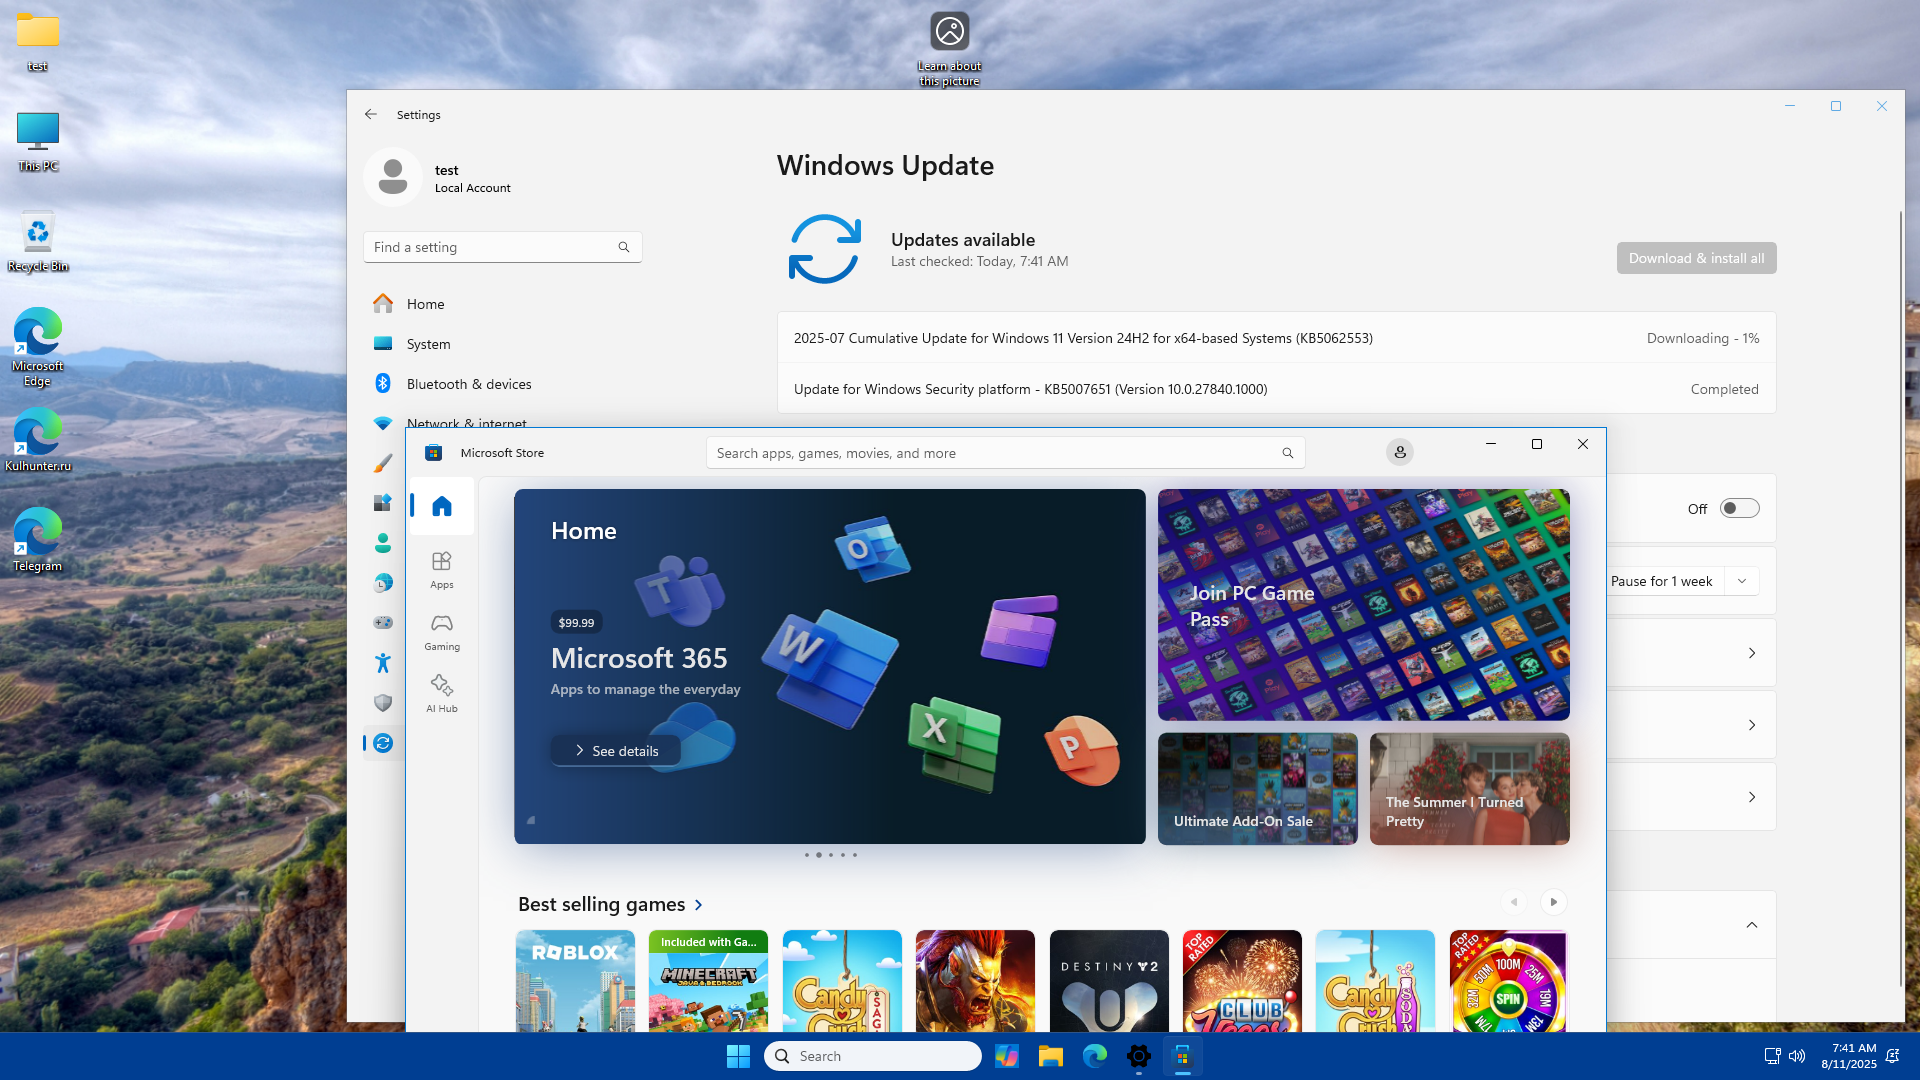
Task: Open Microsoft Edge from taskbar
Action: tap(1095, 1056)
